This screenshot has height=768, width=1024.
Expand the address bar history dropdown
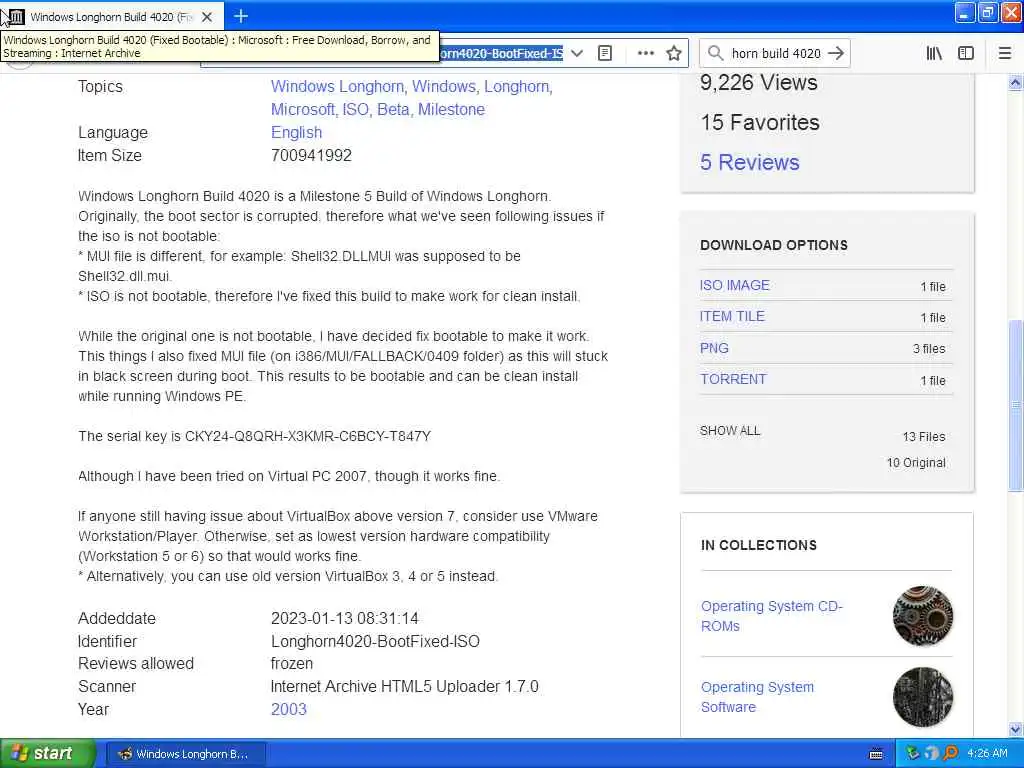click(x=577, y=54)
